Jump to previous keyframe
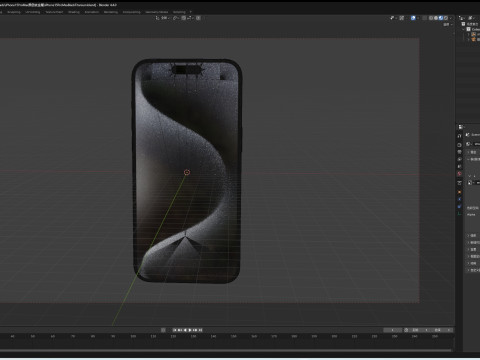480x360 pixels. click(180, 330)
